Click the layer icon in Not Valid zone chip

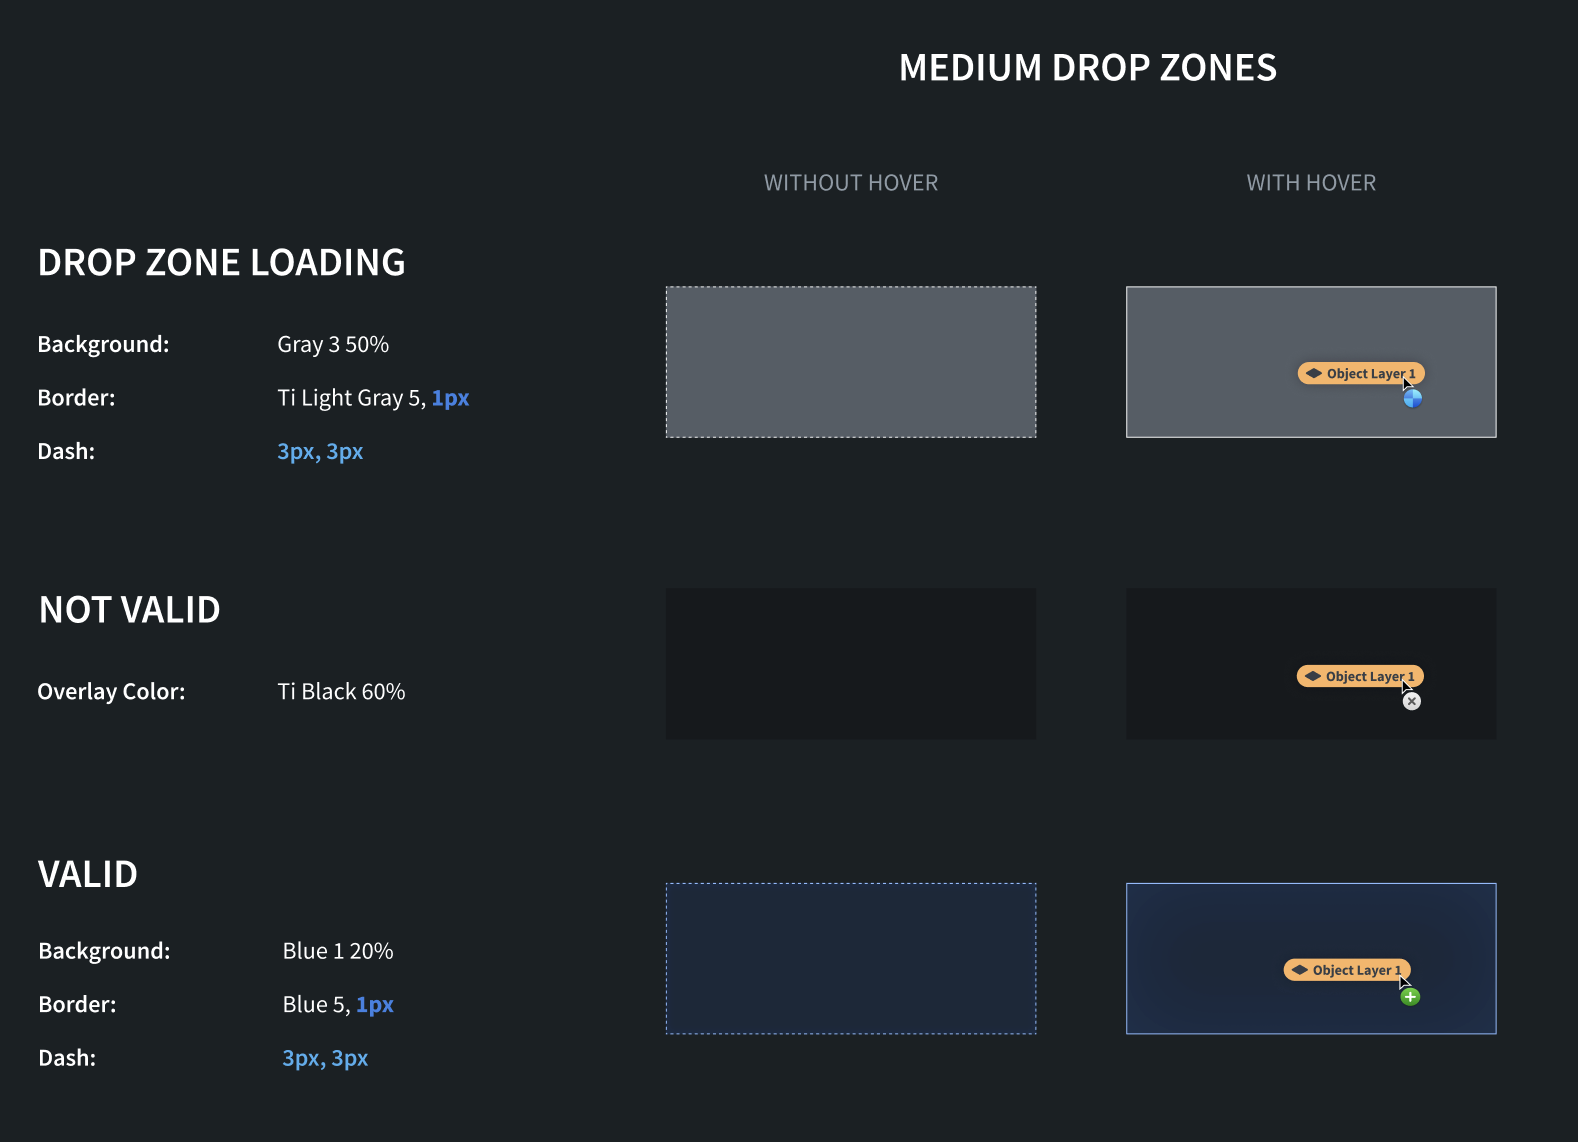(x=1313, y=676)
